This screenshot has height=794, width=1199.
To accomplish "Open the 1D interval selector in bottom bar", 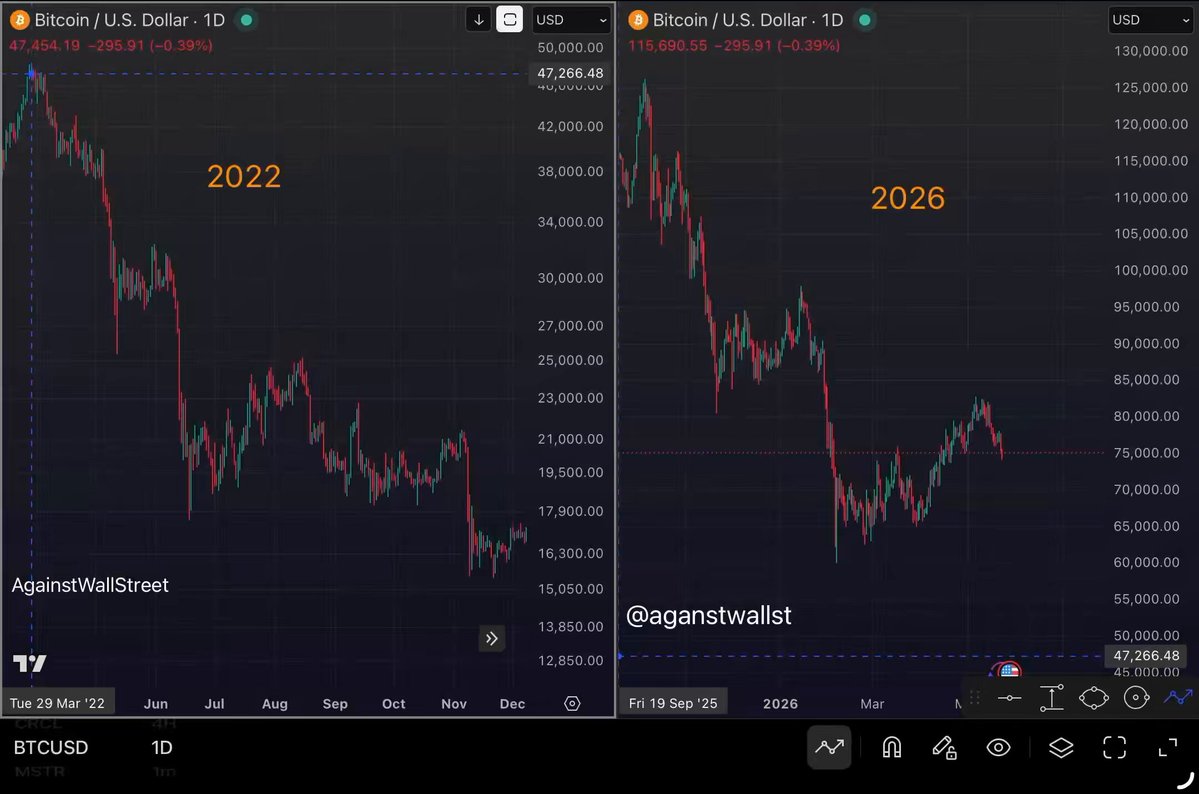I will [161, 747].
